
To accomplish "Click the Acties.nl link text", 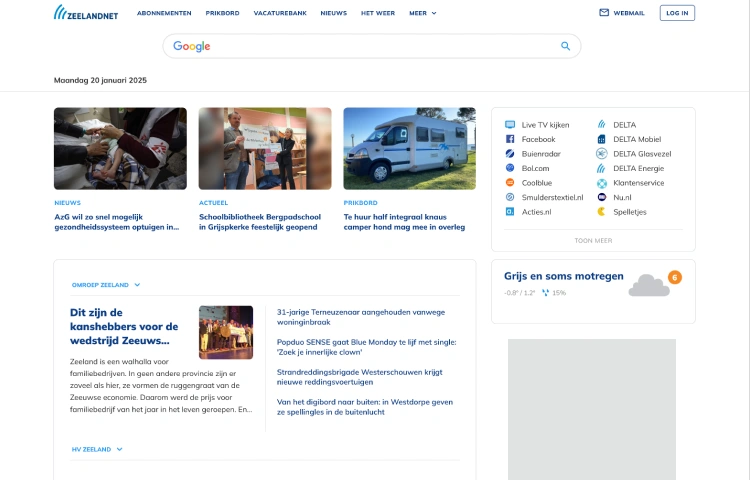I will 536,212.
